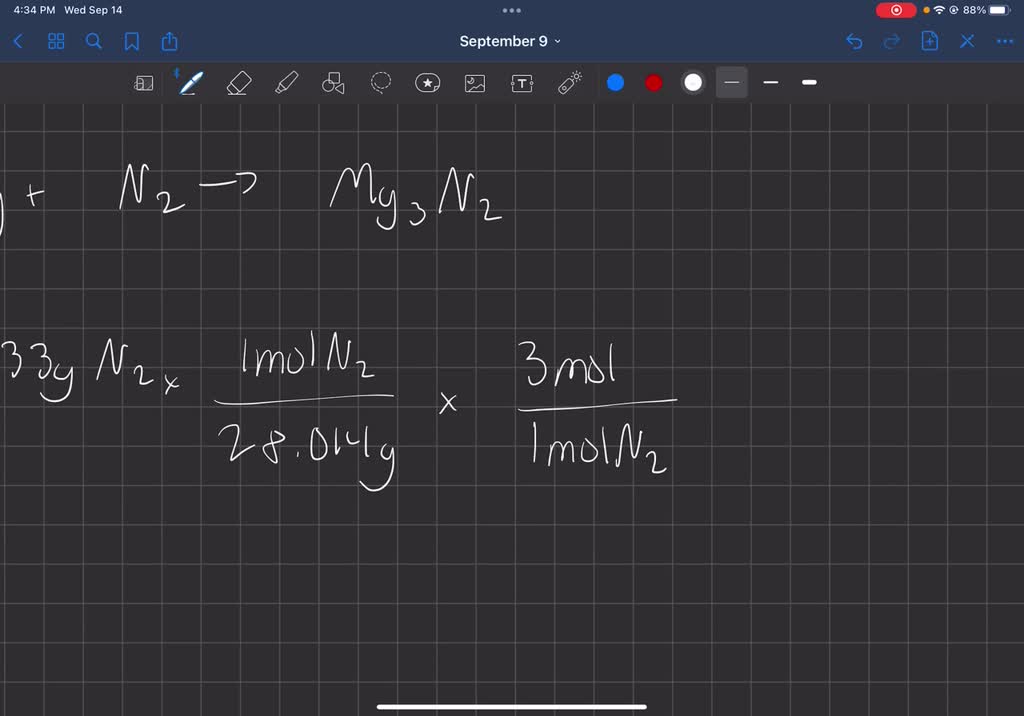The height and width of the screenshot is (716, 1024).
Task: Activate the Lasso selection tool
Action: tap(380, 83)
